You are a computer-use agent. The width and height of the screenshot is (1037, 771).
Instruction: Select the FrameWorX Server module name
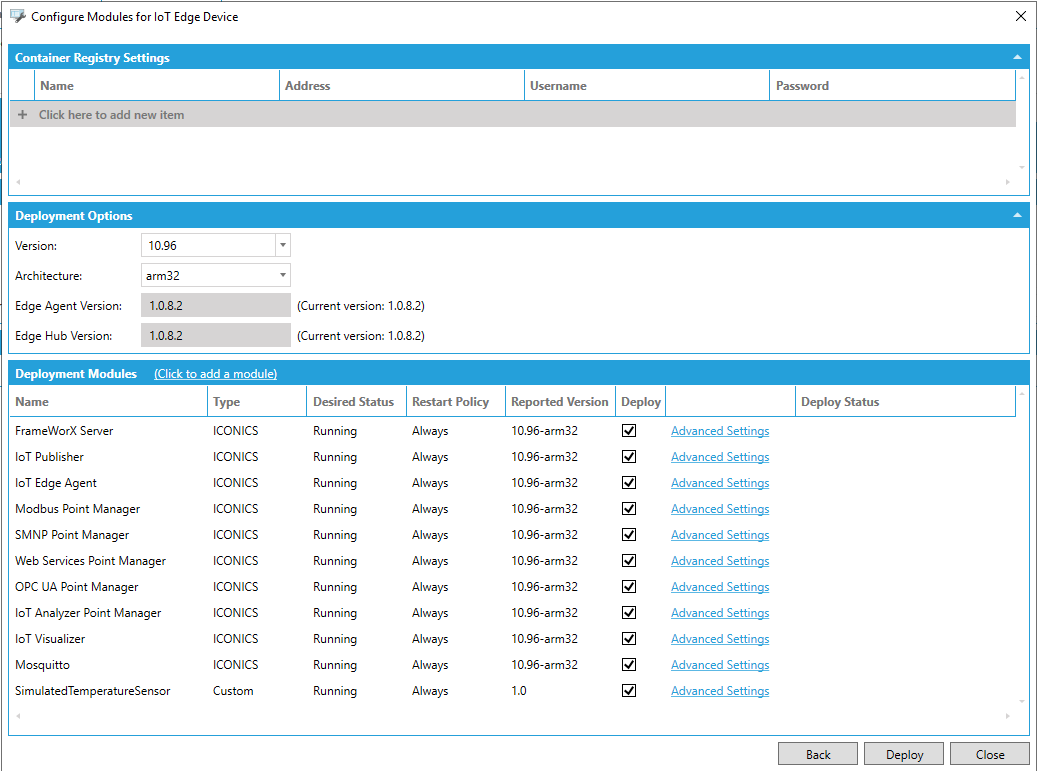[64, 430]
